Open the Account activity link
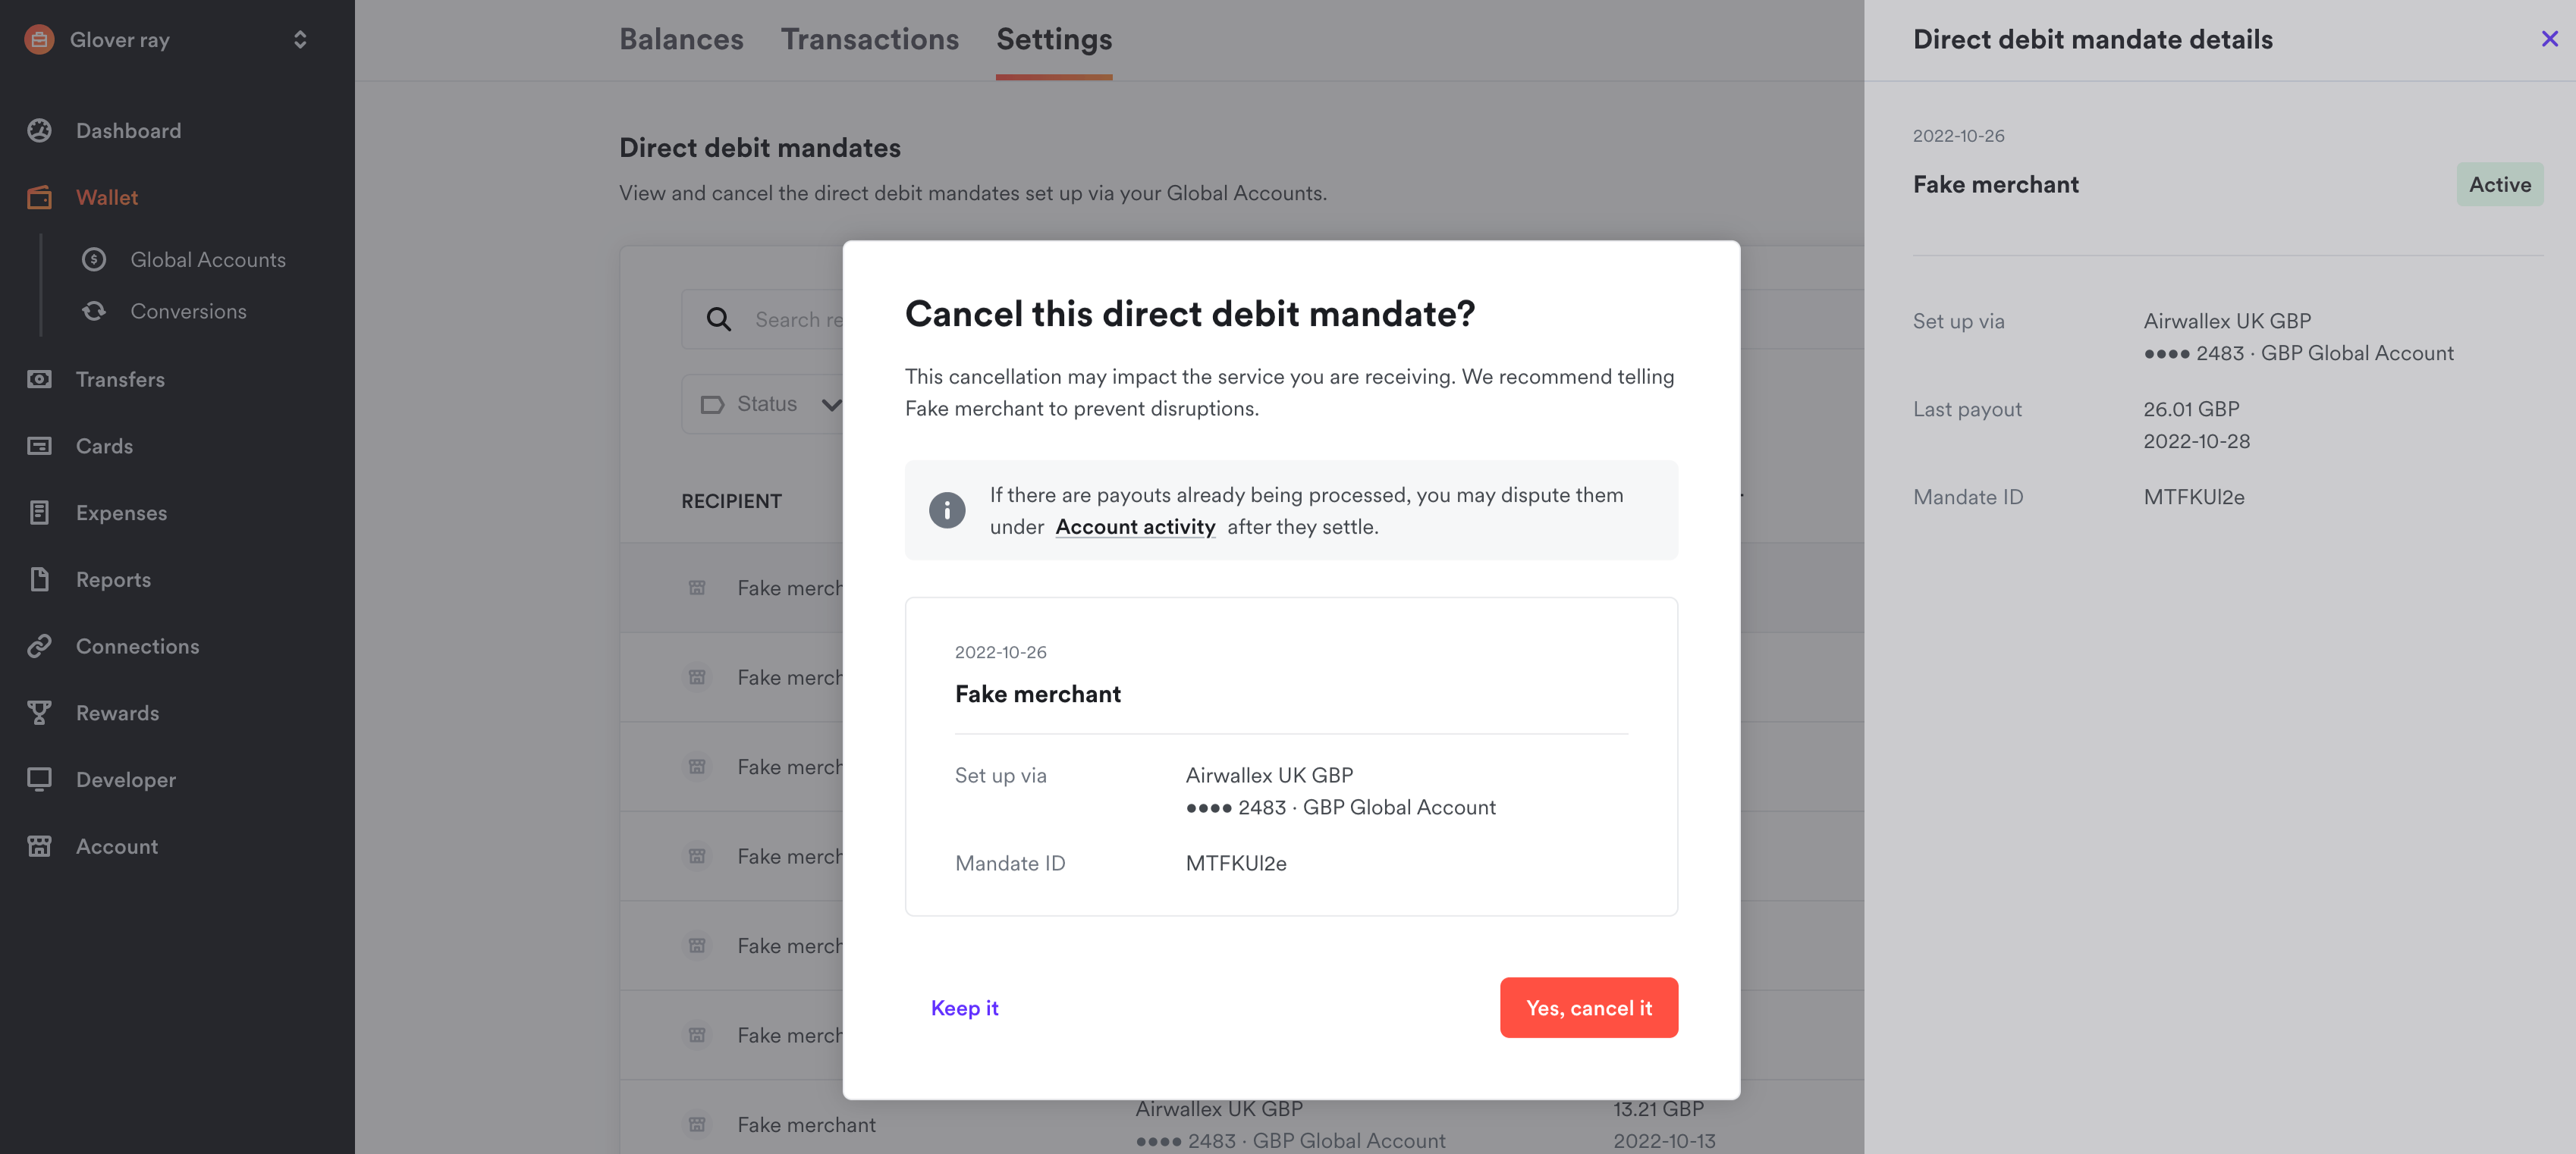 pyautogui.click(x=1135, y=526)
